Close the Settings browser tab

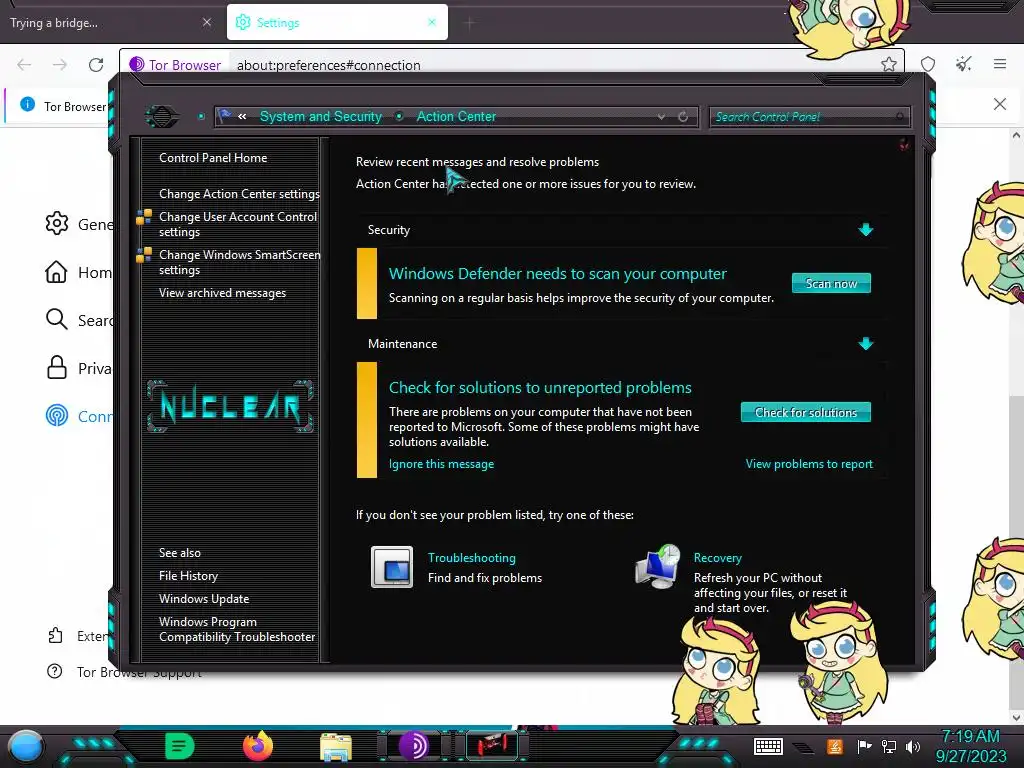[432, 22]
